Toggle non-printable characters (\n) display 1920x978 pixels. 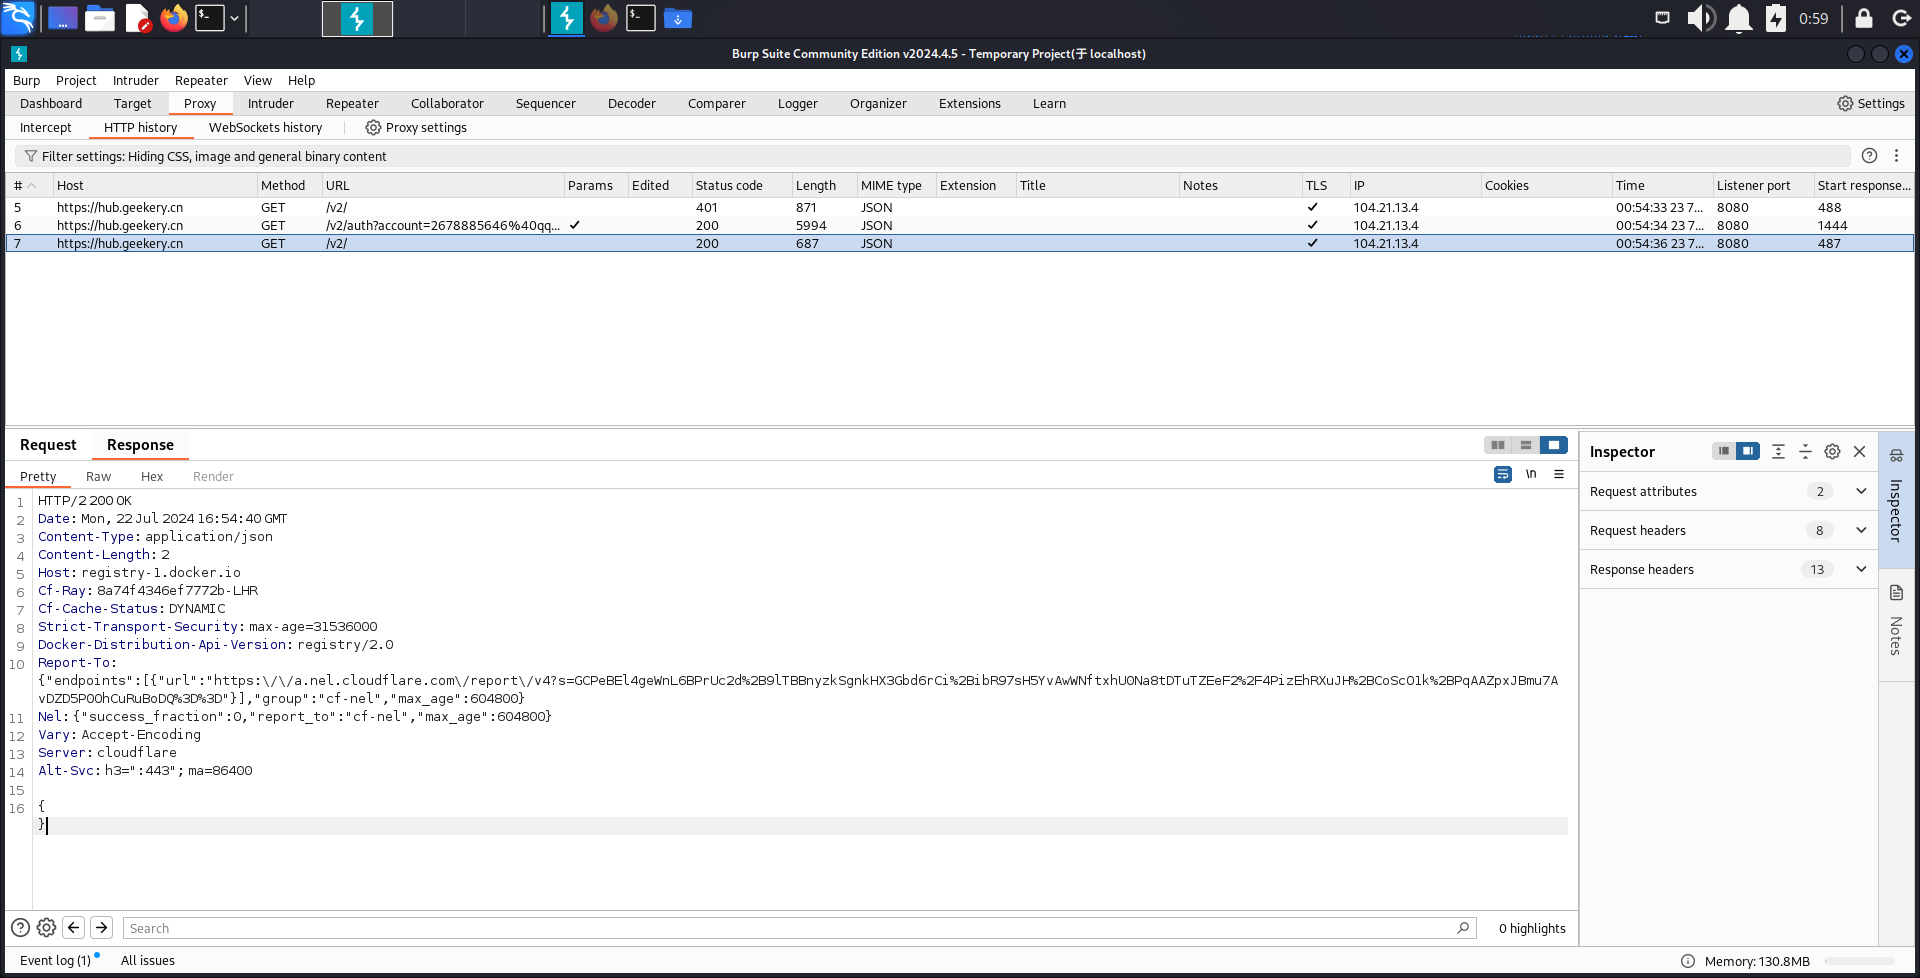[x=1531, y=474]
